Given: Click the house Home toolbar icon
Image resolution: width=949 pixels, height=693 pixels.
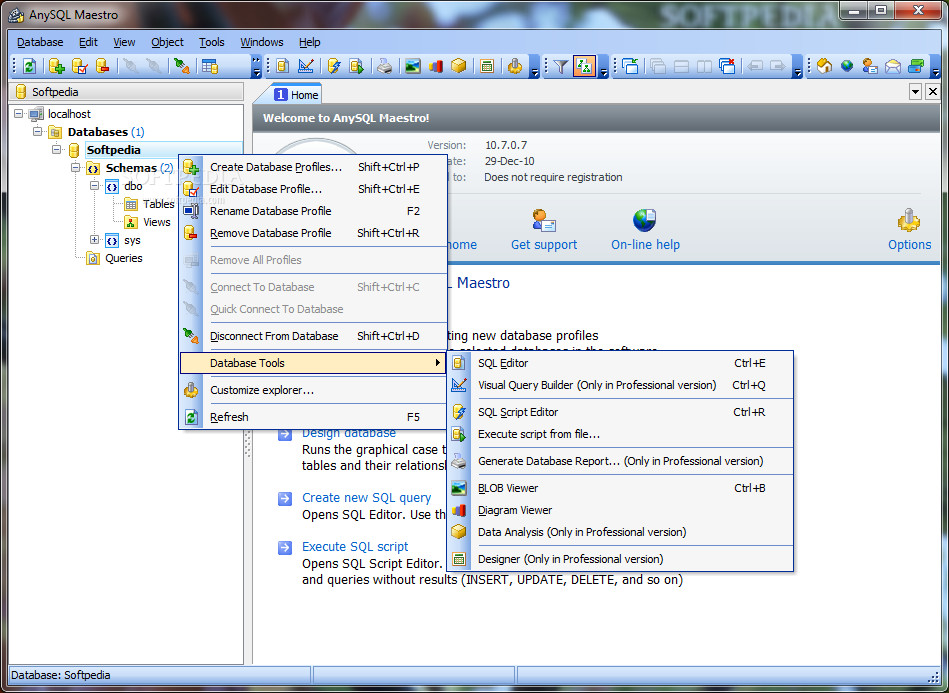Looking at the screenshot, I should click(x=824, y=67).
